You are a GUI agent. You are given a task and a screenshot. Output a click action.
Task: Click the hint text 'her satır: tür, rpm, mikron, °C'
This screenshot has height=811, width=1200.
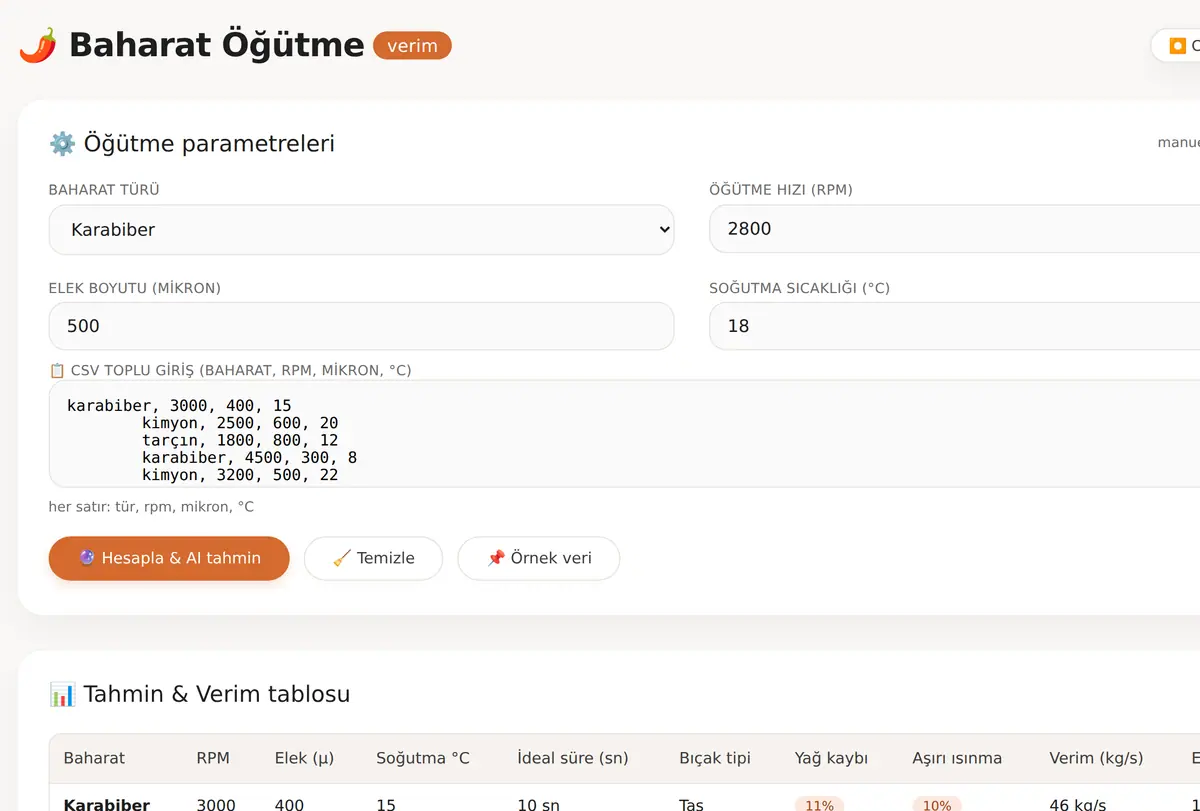151,507
